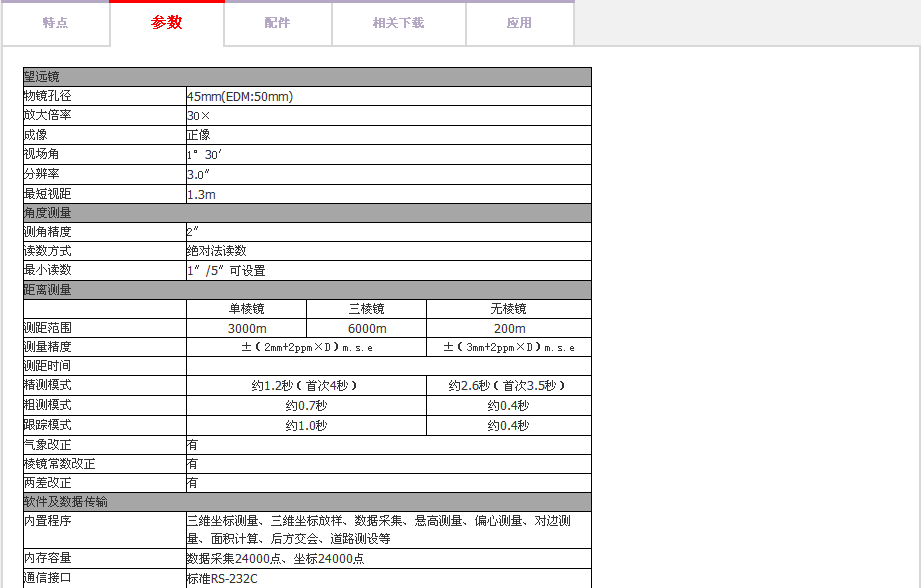This screenshot has width=921, height=588.
Task: Click the 绝对法读数 value cell
Action: [217, 251]
